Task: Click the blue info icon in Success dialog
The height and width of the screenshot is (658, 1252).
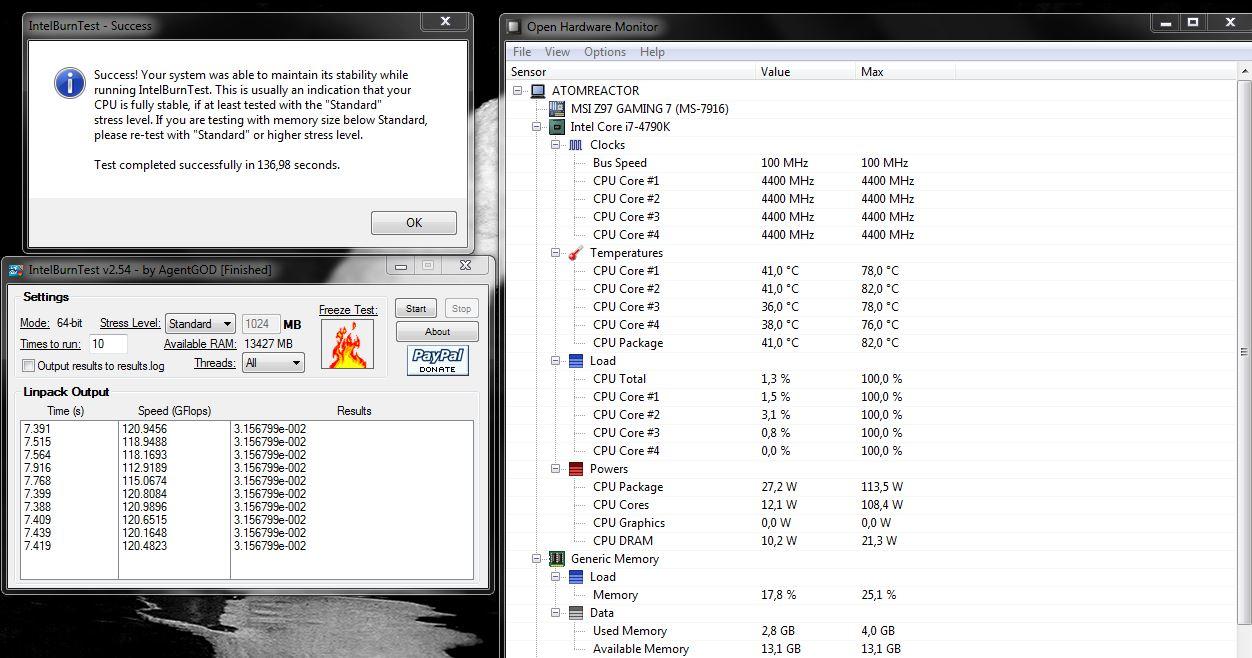Action: point(70,82)
